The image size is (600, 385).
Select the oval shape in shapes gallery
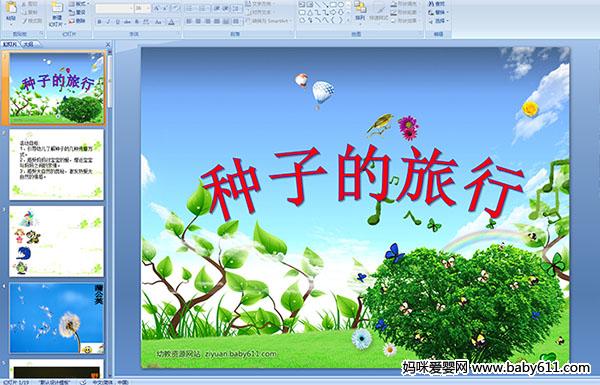tap(341, 5)
